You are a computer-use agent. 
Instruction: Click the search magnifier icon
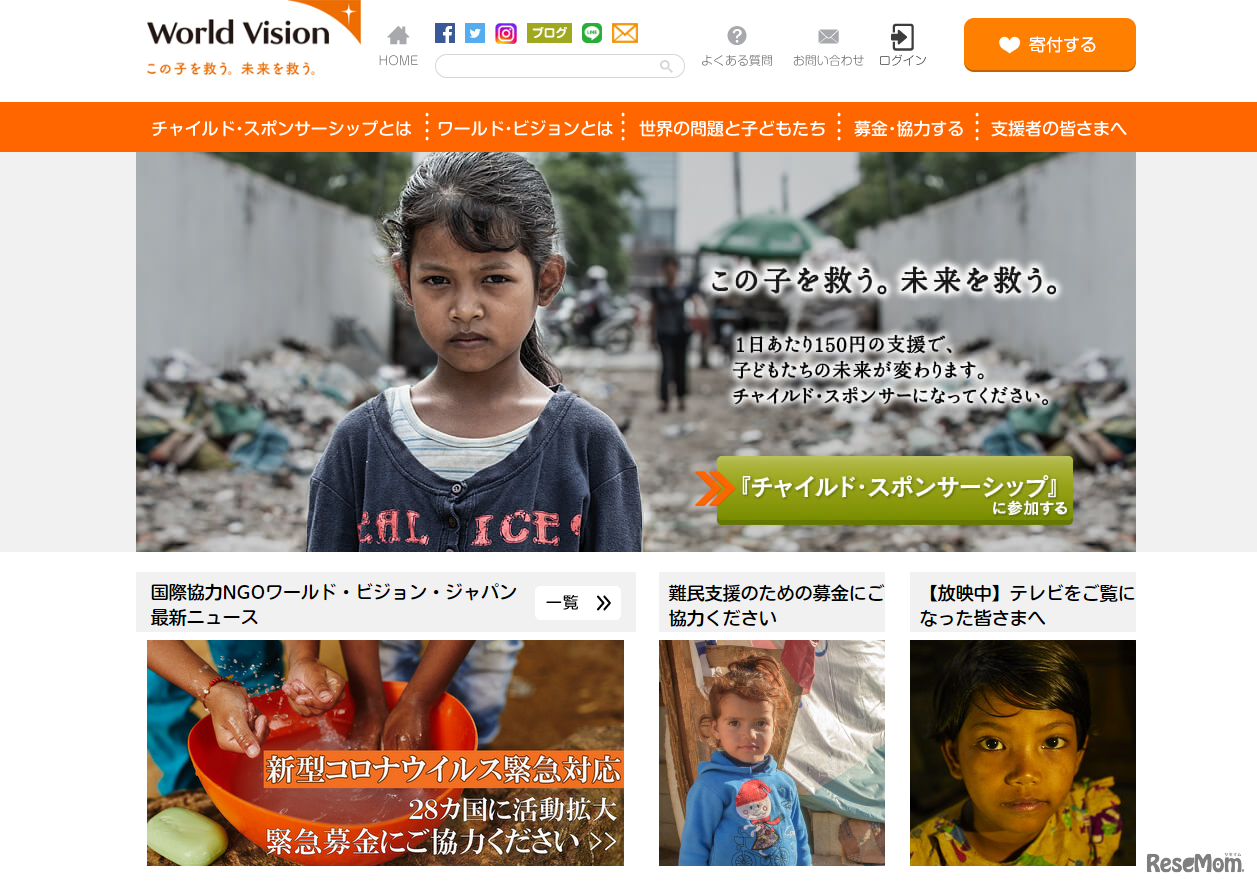coord(666,67)
